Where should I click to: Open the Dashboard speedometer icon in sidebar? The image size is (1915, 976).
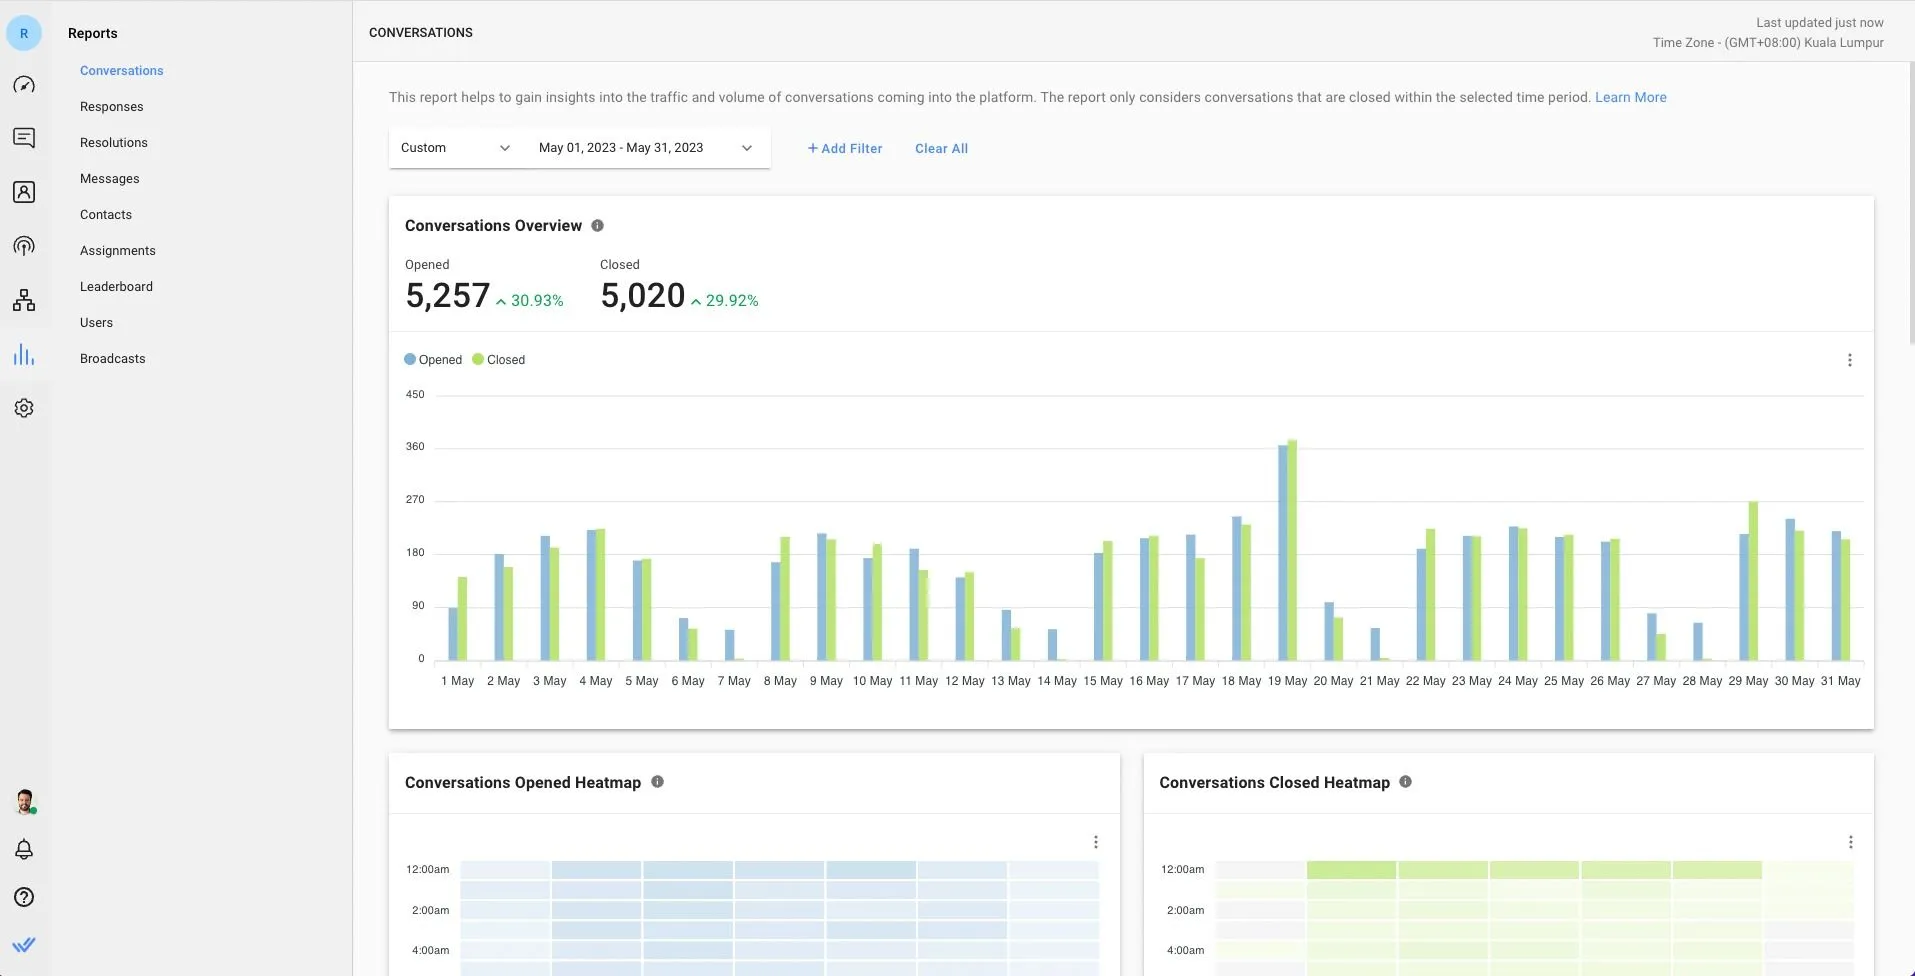pos(24,85)
